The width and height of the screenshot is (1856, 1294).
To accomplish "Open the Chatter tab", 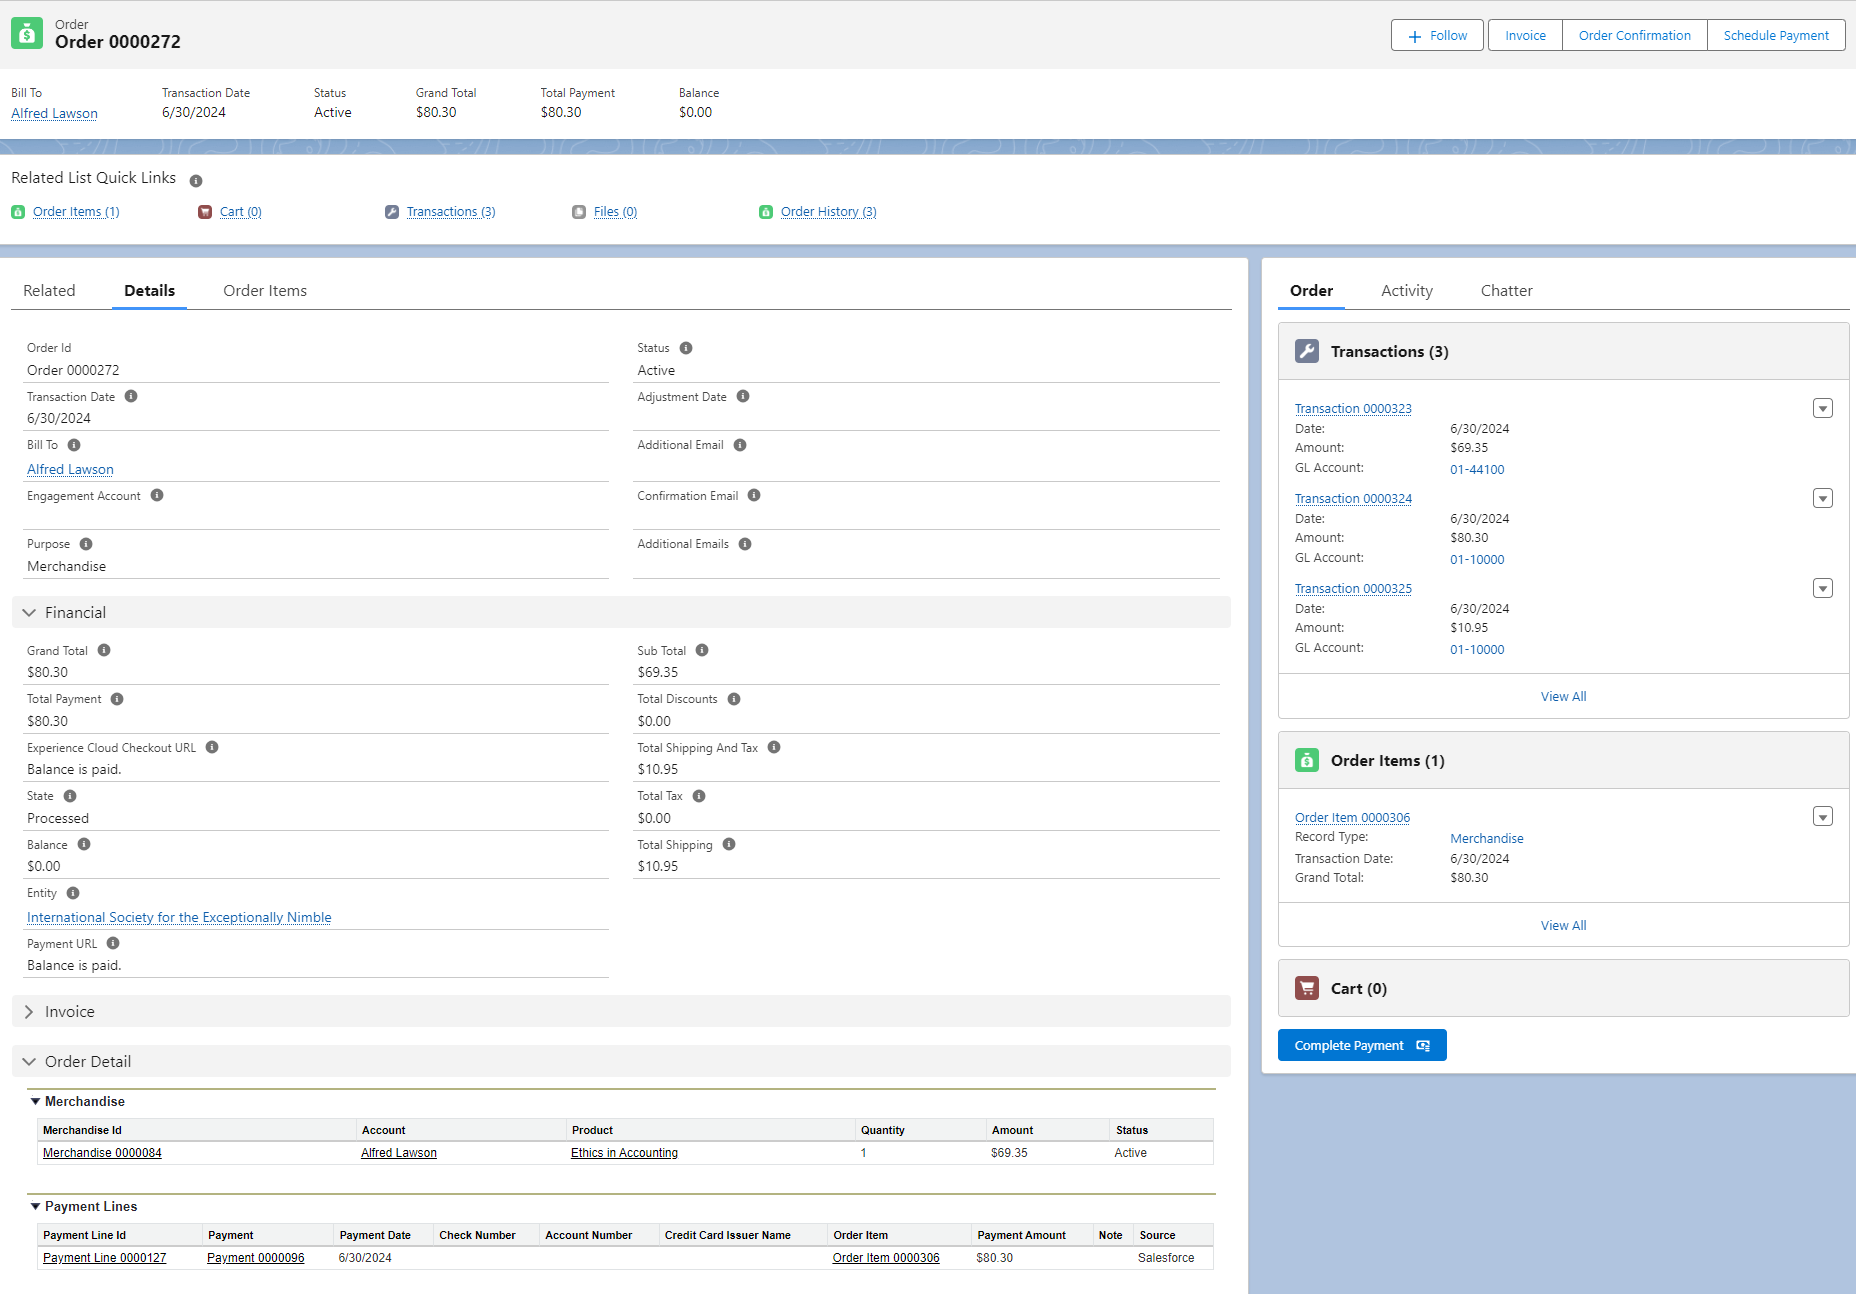I will [x=1506, y=291].
